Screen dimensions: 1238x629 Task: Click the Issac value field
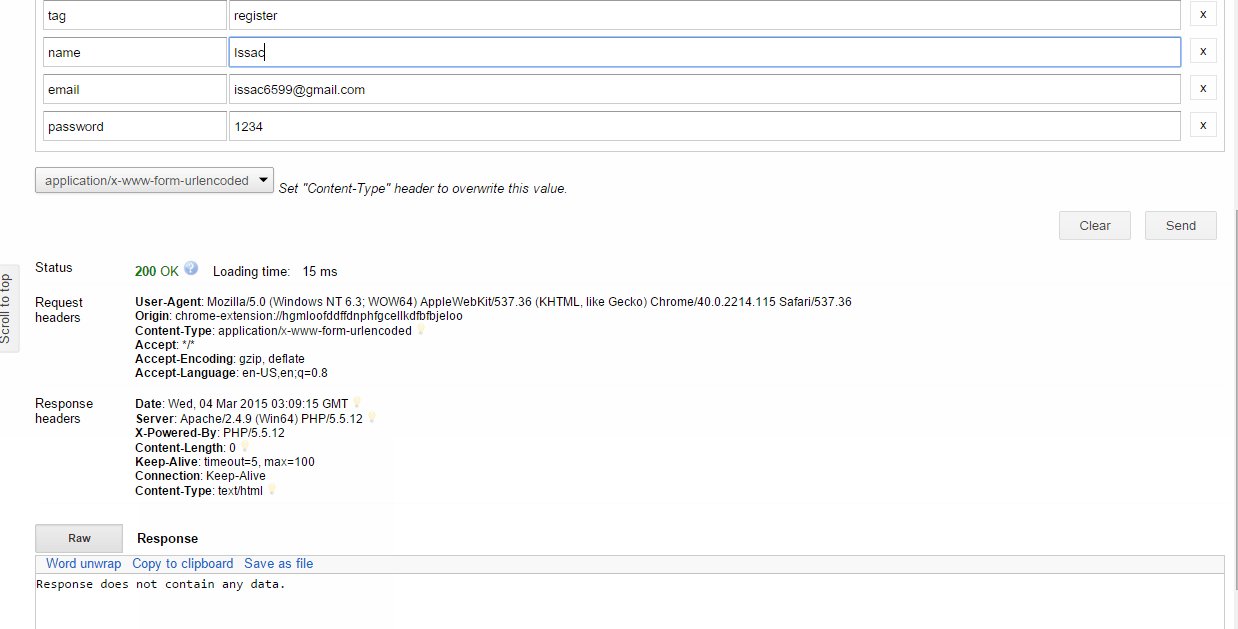(x=705, y=52)
